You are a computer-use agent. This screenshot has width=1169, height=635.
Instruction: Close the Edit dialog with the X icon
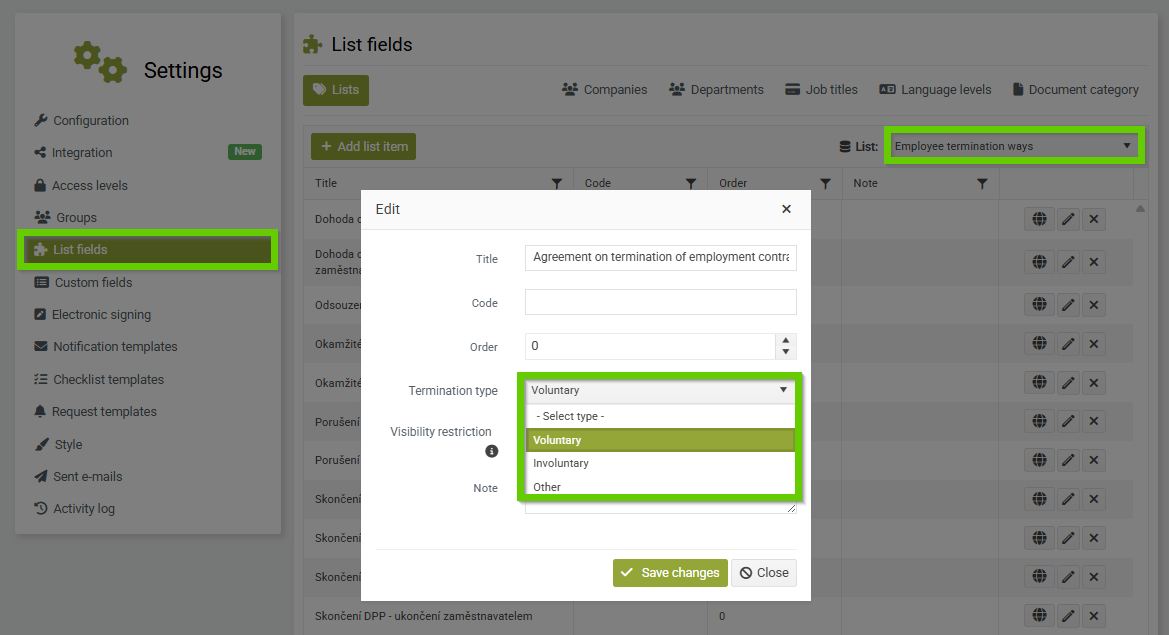tap(786, 209)
